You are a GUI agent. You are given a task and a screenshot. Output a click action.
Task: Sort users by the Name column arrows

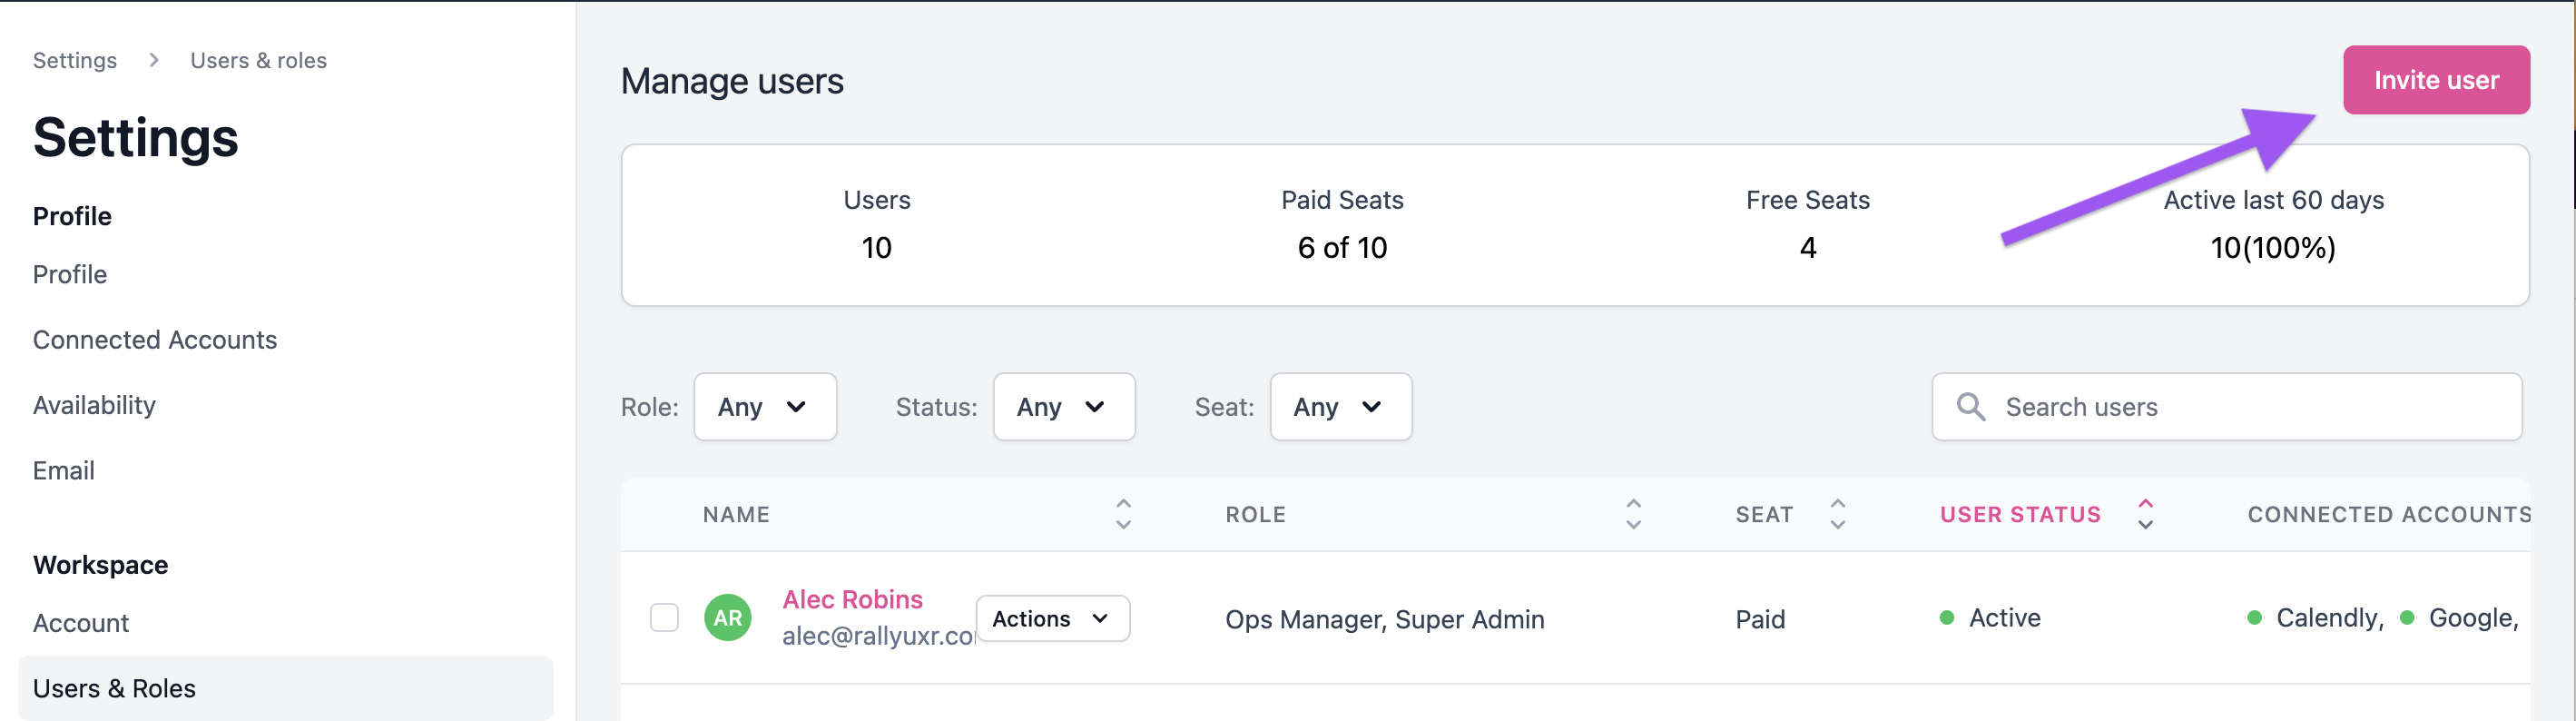pyautogui.click(x=1123, y=514)
